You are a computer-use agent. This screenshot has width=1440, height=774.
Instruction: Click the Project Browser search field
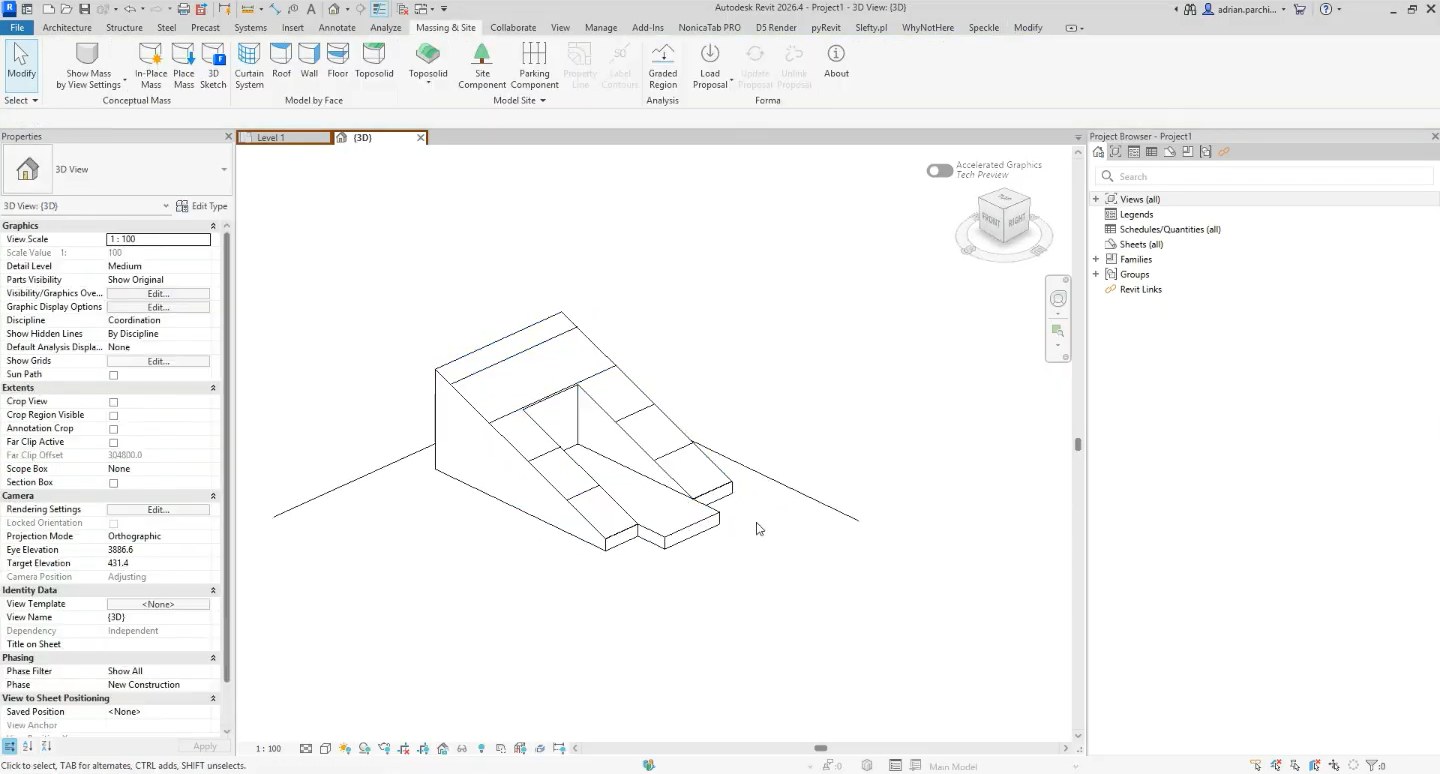[1265, 176]
